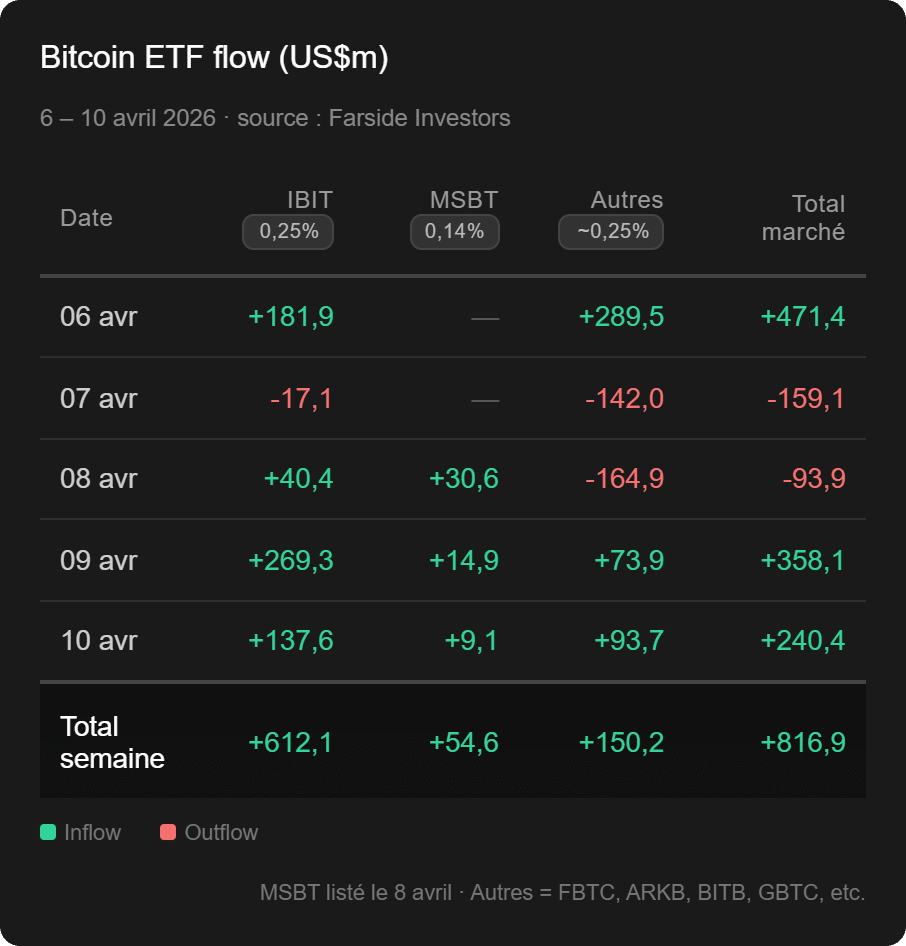Select the Total marché column header

coord(803,218)
